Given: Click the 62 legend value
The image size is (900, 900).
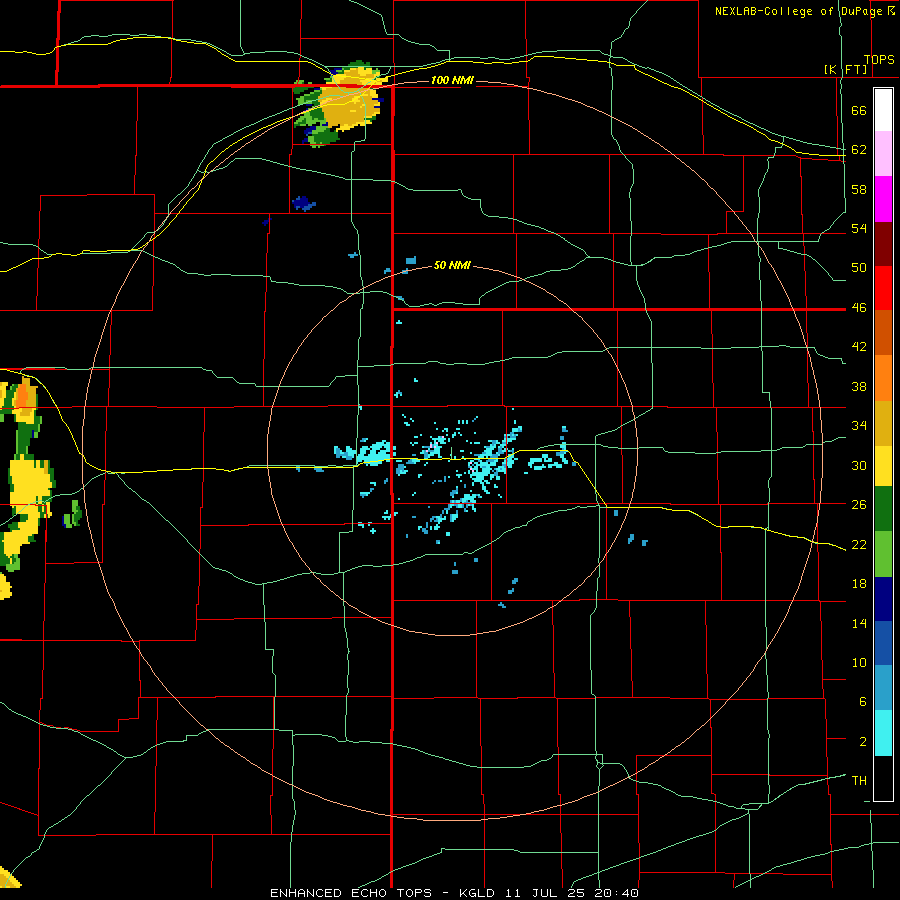Looking at the screenshot, I should pyautogui.click(x=859, y=150).
